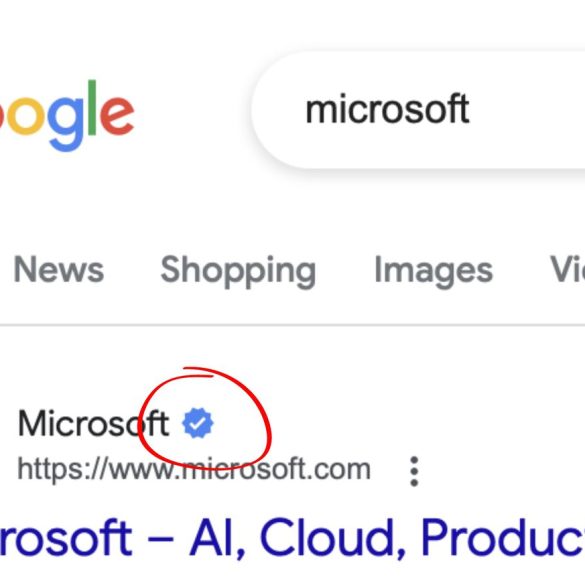Click the Google logo
Screen dimensions: 585x585
67,116
